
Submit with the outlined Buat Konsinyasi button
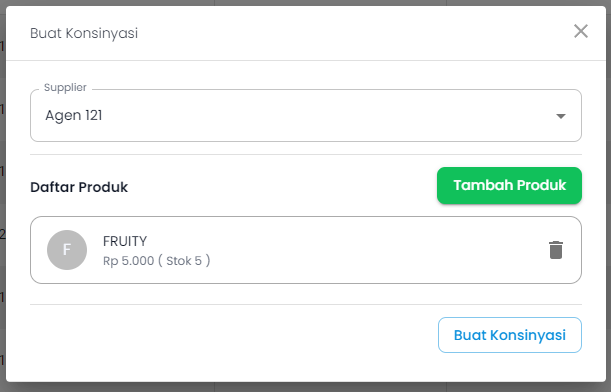[510, 335]
